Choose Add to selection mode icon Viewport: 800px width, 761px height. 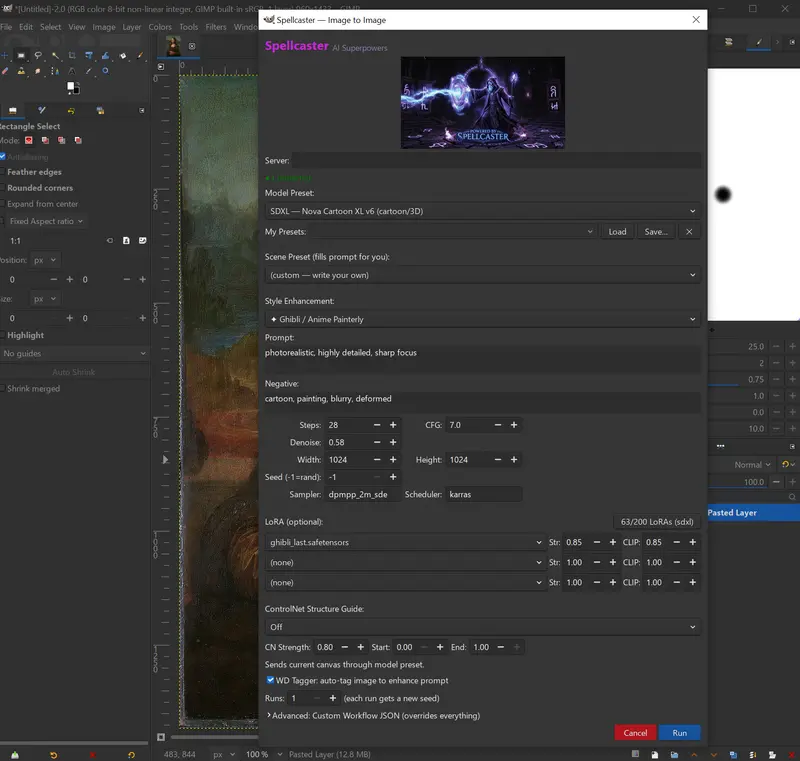point(45,140)
